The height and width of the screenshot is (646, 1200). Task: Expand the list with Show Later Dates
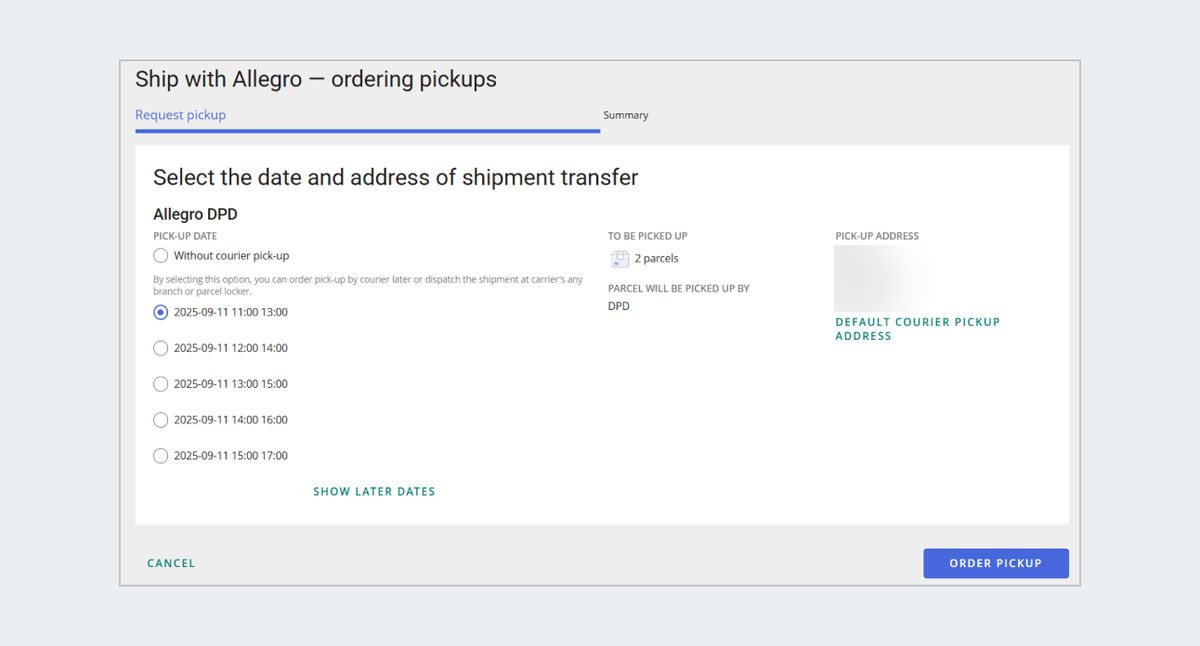click(x=374, y=492)
